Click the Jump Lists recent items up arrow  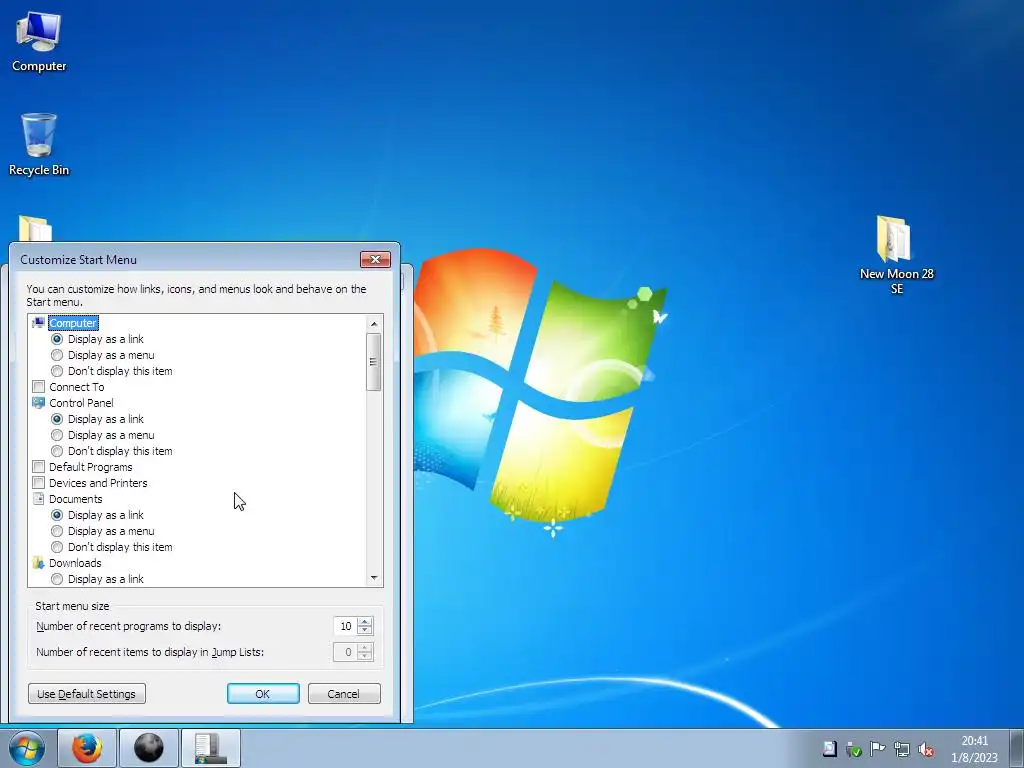365,647
